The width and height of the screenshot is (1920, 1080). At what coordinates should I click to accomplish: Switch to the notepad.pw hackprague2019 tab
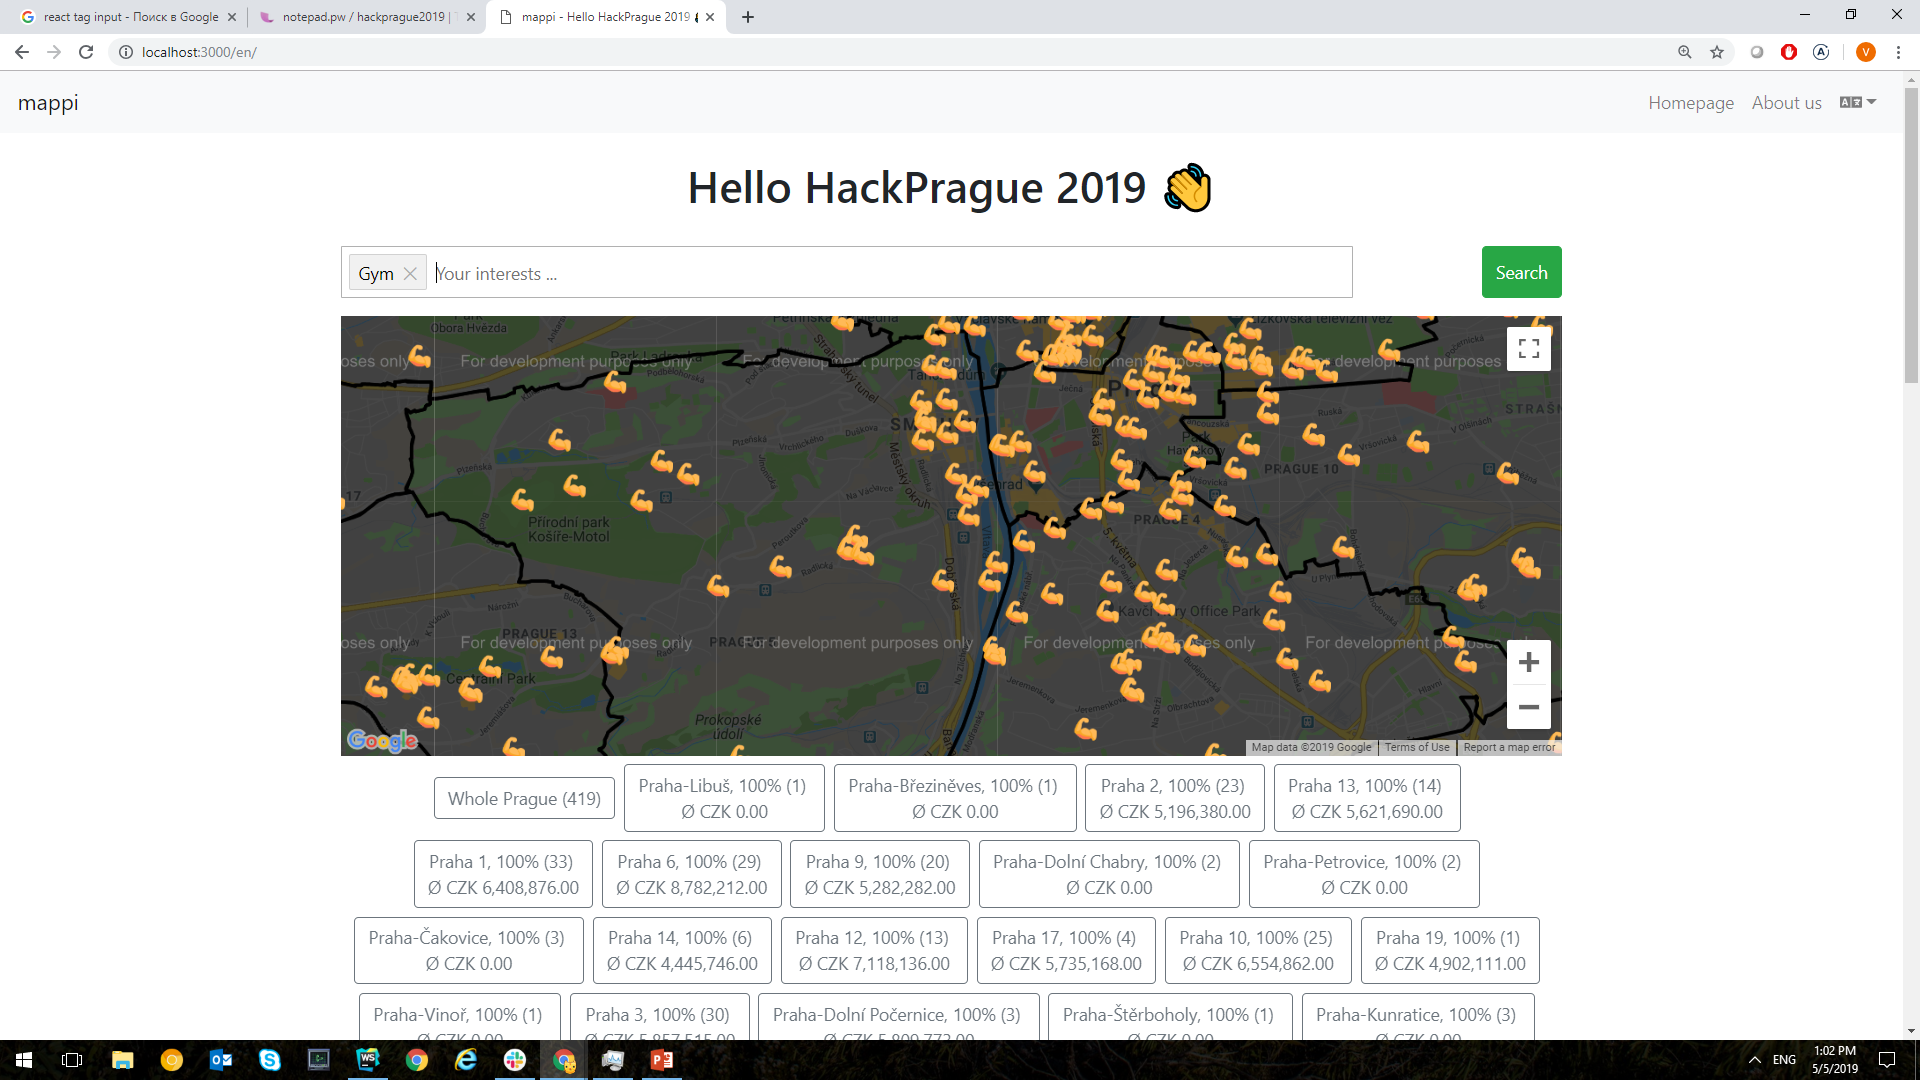tap(363, 17)
